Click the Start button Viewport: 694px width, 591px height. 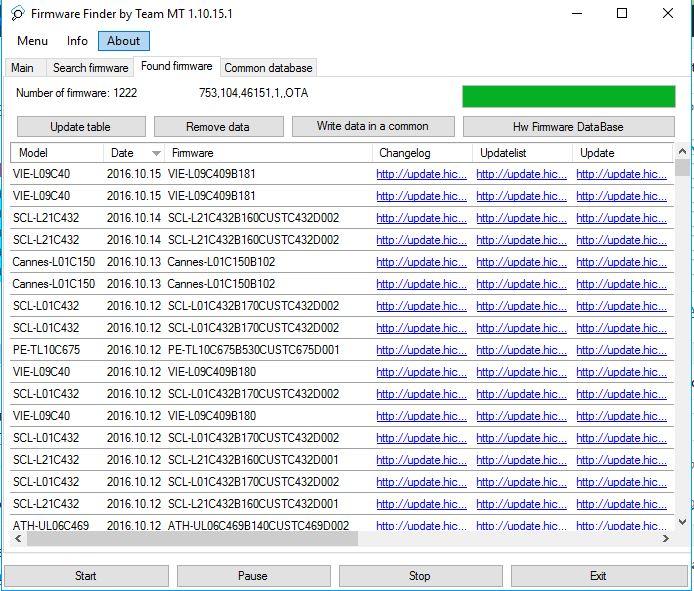(86, 576)
